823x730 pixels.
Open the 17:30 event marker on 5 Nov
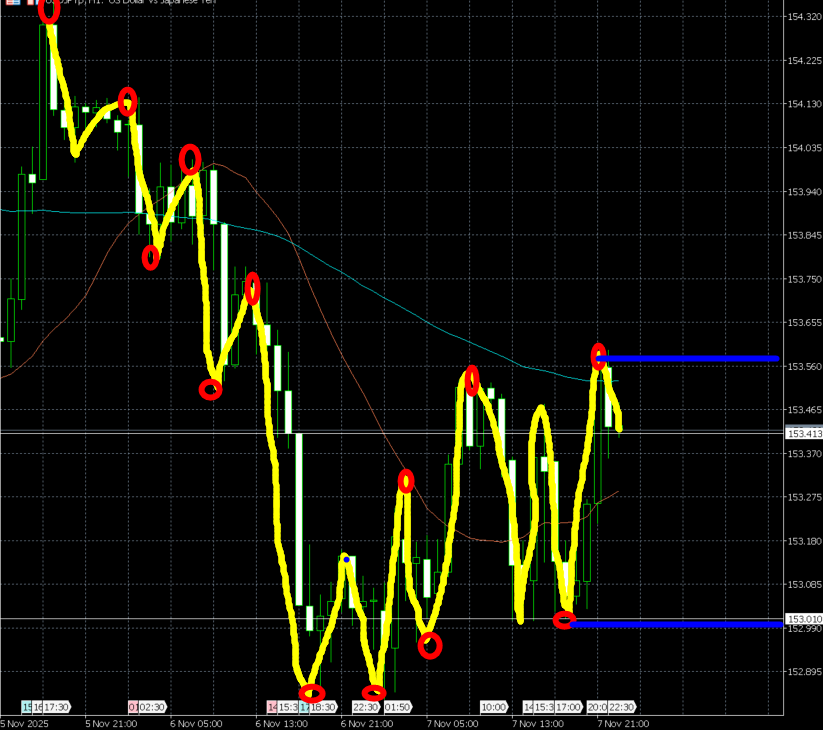tap(55, 707)
